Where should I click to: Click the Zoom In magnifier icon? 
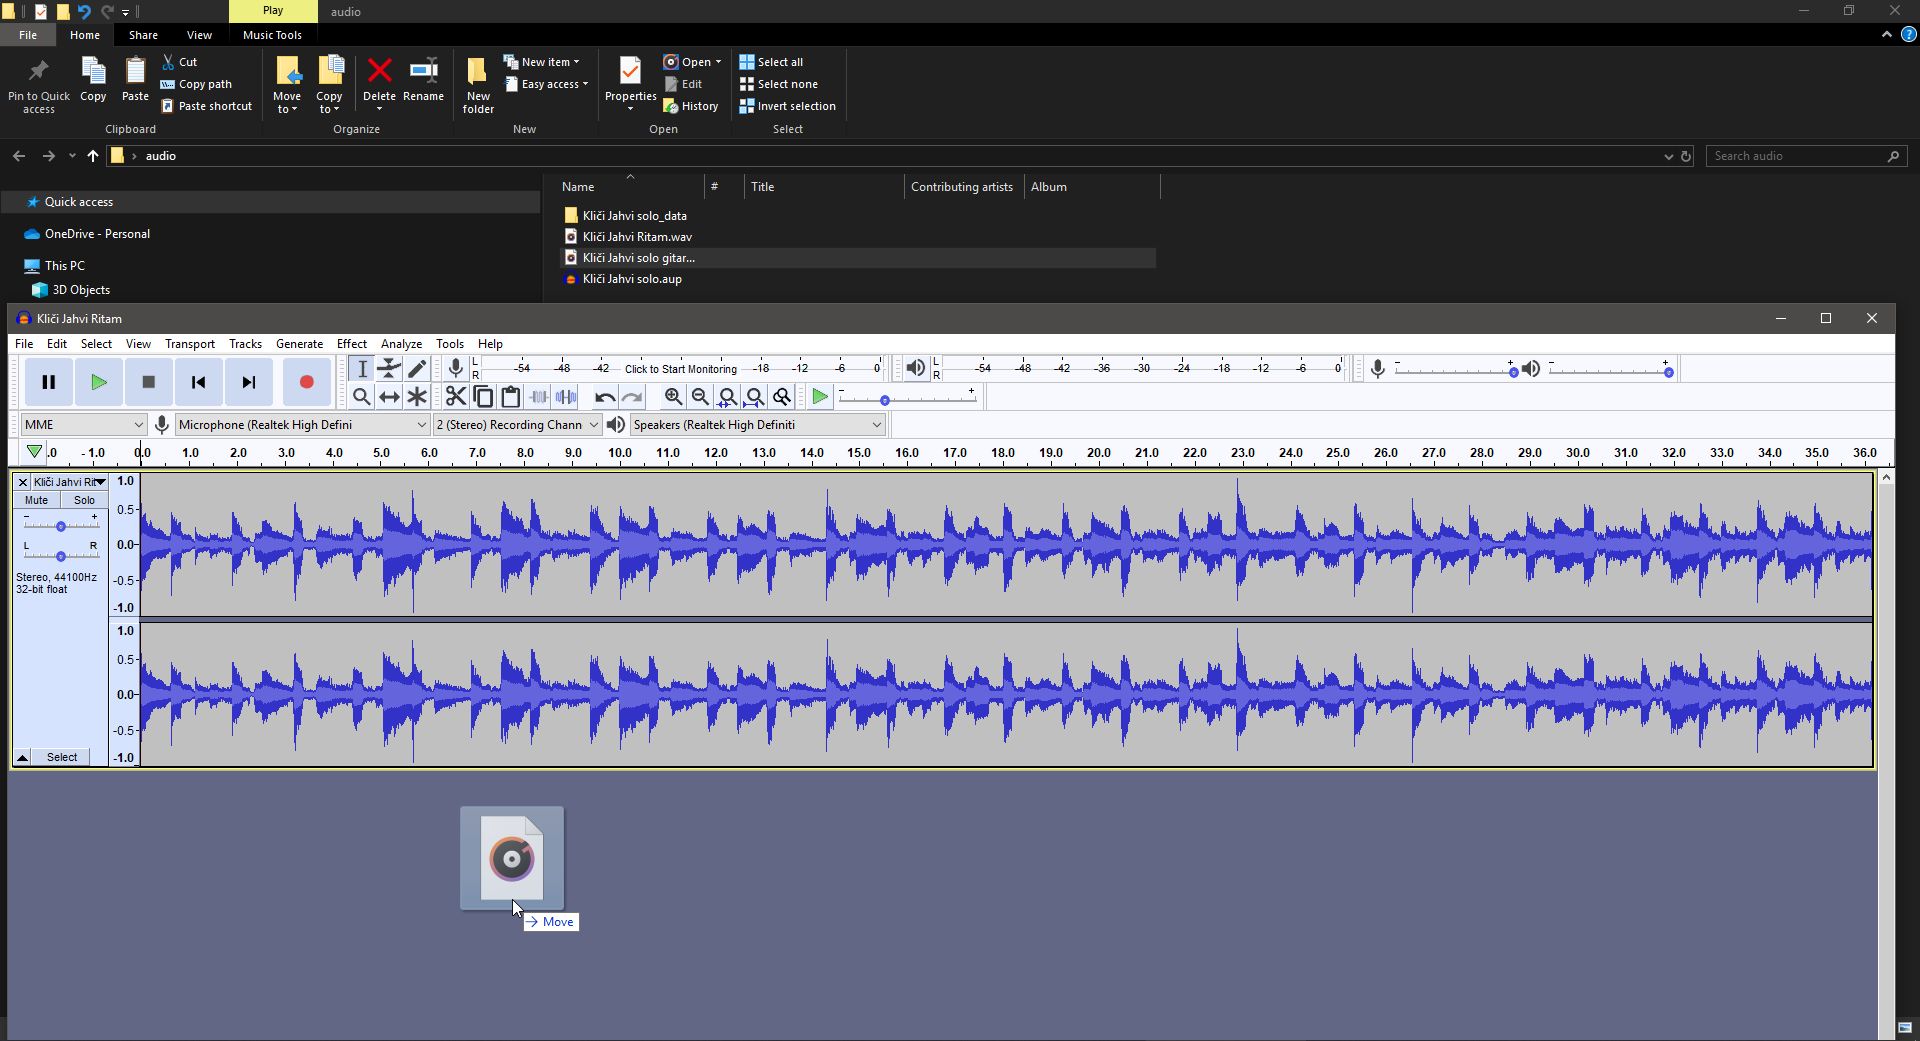point(673,397)
